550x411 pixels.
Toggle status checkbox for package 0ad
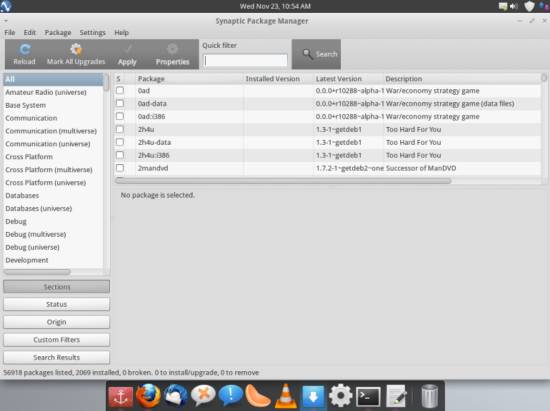[x=120, y=90]
